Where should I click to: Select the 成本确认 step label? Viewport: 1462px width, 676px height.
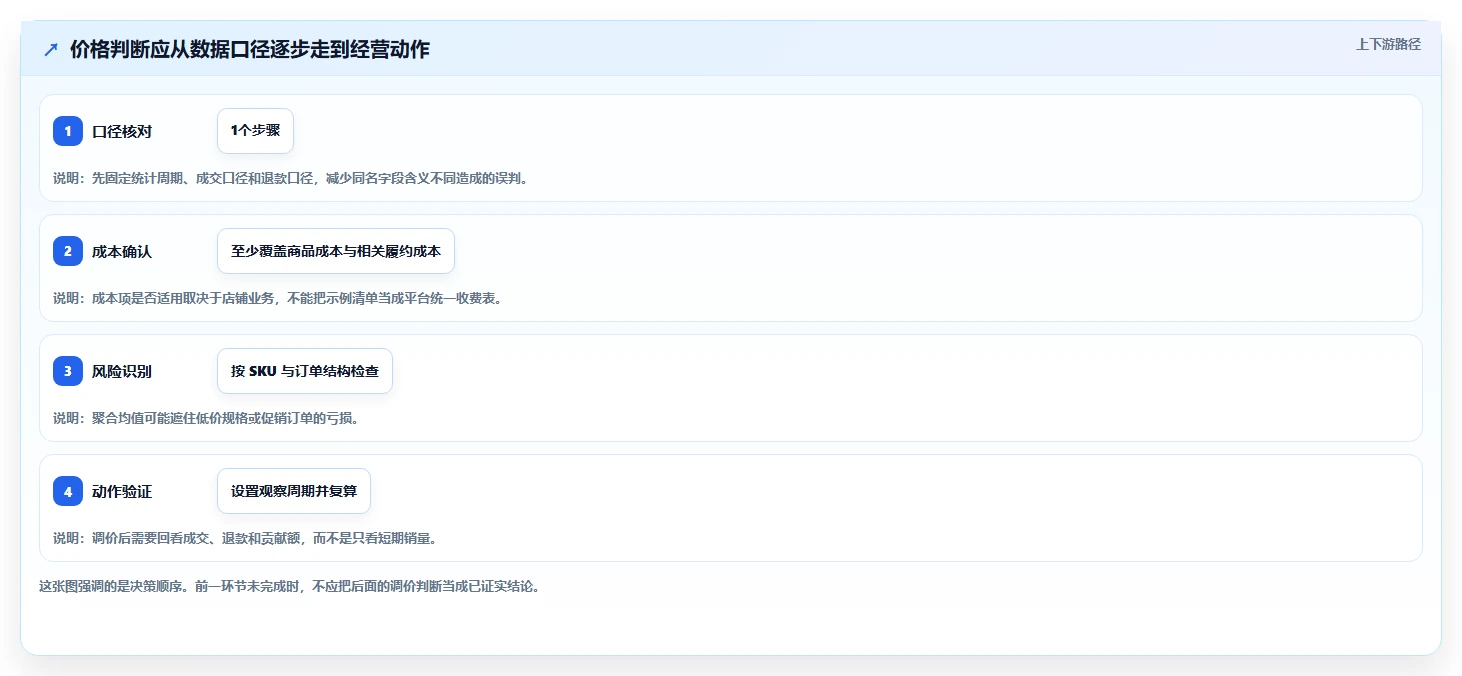pyautogui.click(x=122, y=251)
